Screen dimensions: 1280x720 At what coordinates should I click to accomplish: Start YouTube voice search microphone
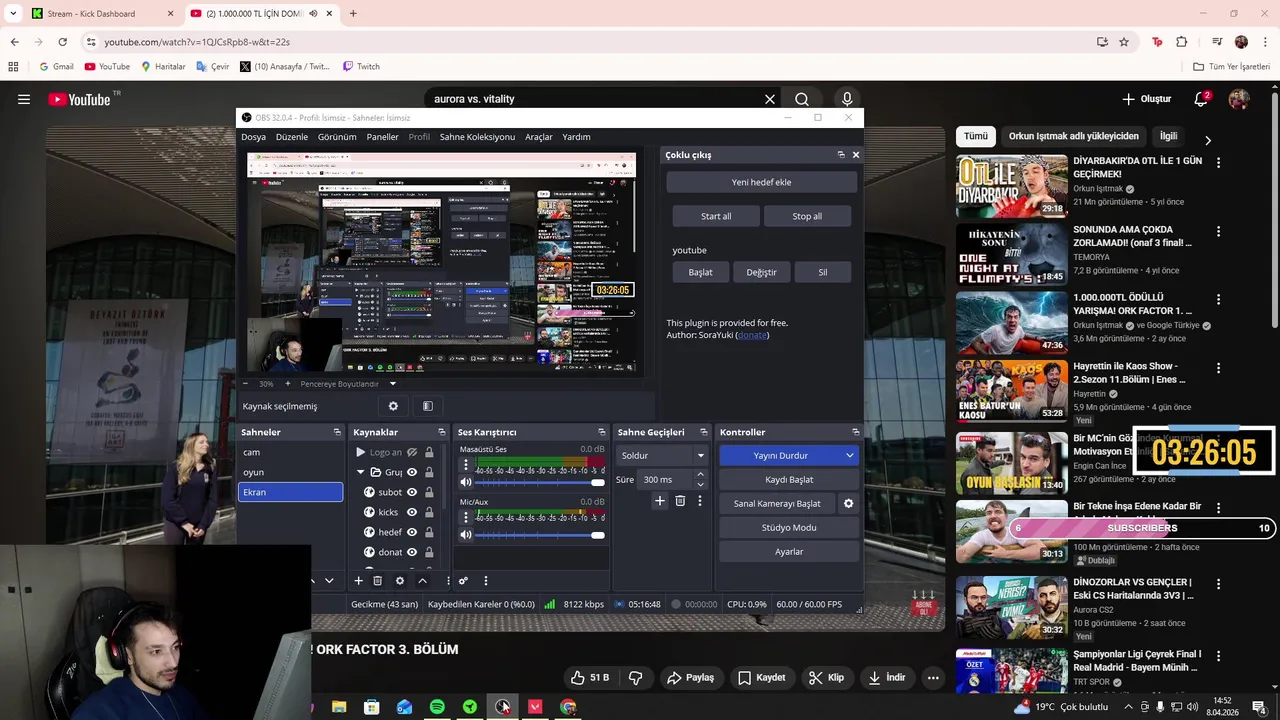847,99
